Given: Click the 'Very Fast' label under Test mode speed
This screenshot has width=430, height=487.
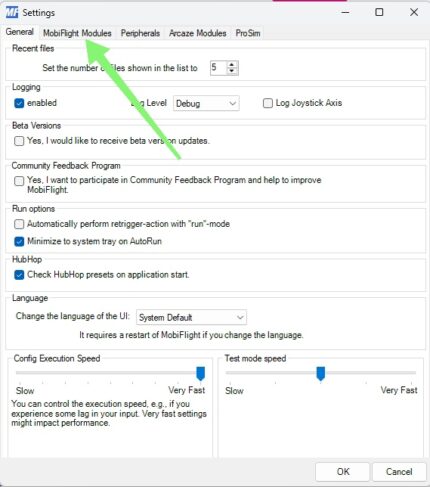Looking at the screenshot, I should click(399, 390).
